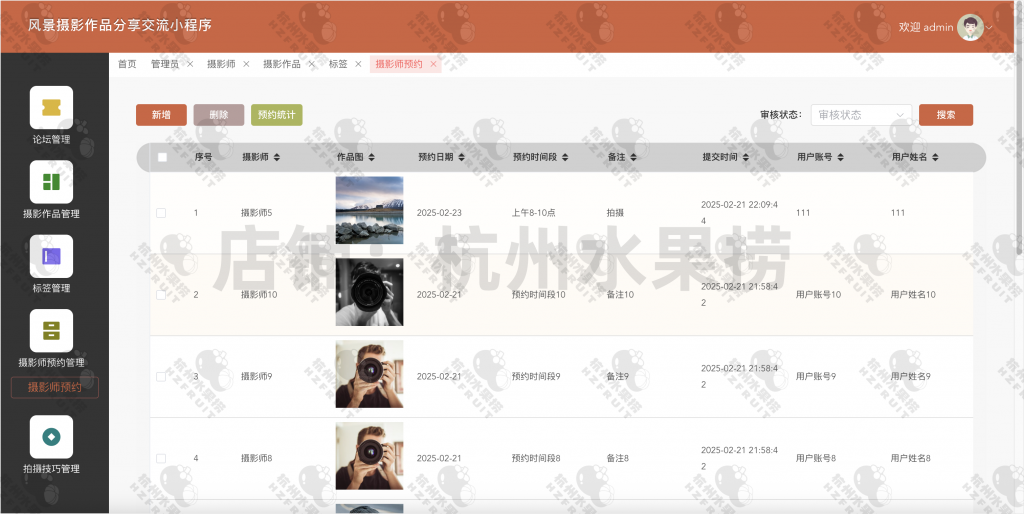
Task: Check the row for 摄影师8
Action: (161, 458)
